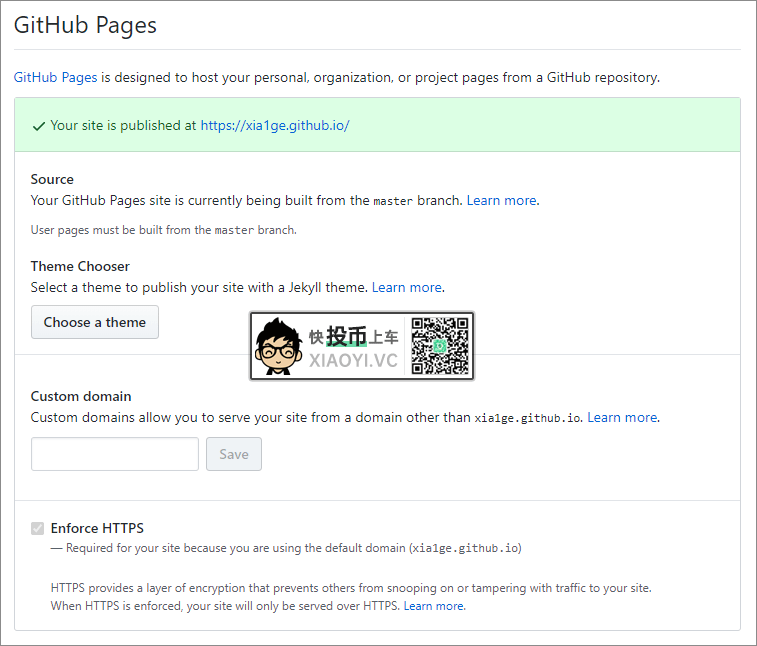This screenshot has height=646, width=757.
Task: Click Learn more in Custom domain section
Action: (622, 417)
